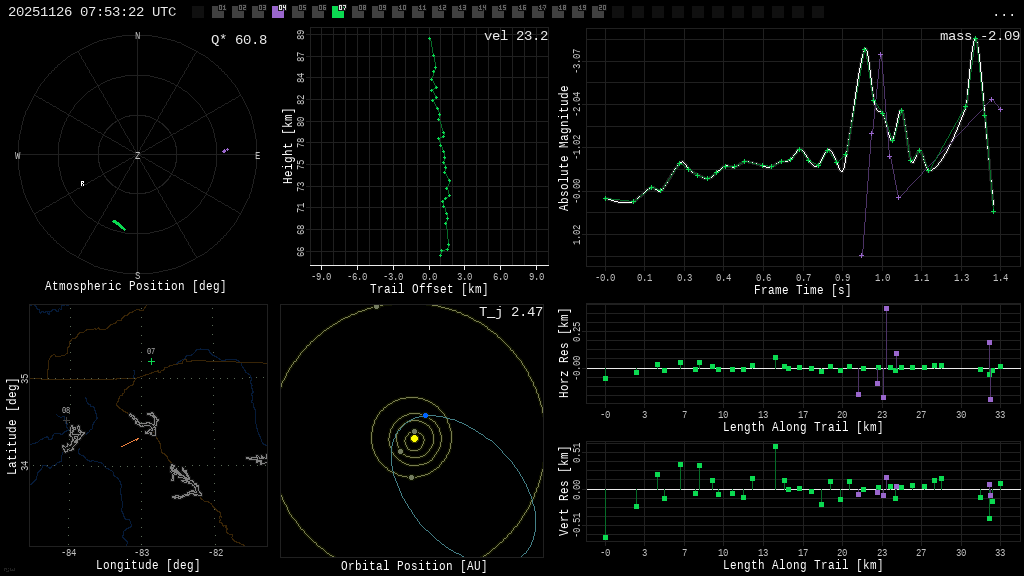Select the station 20 box
This screenshot has width=1024, height=576.
pos(598,12)
